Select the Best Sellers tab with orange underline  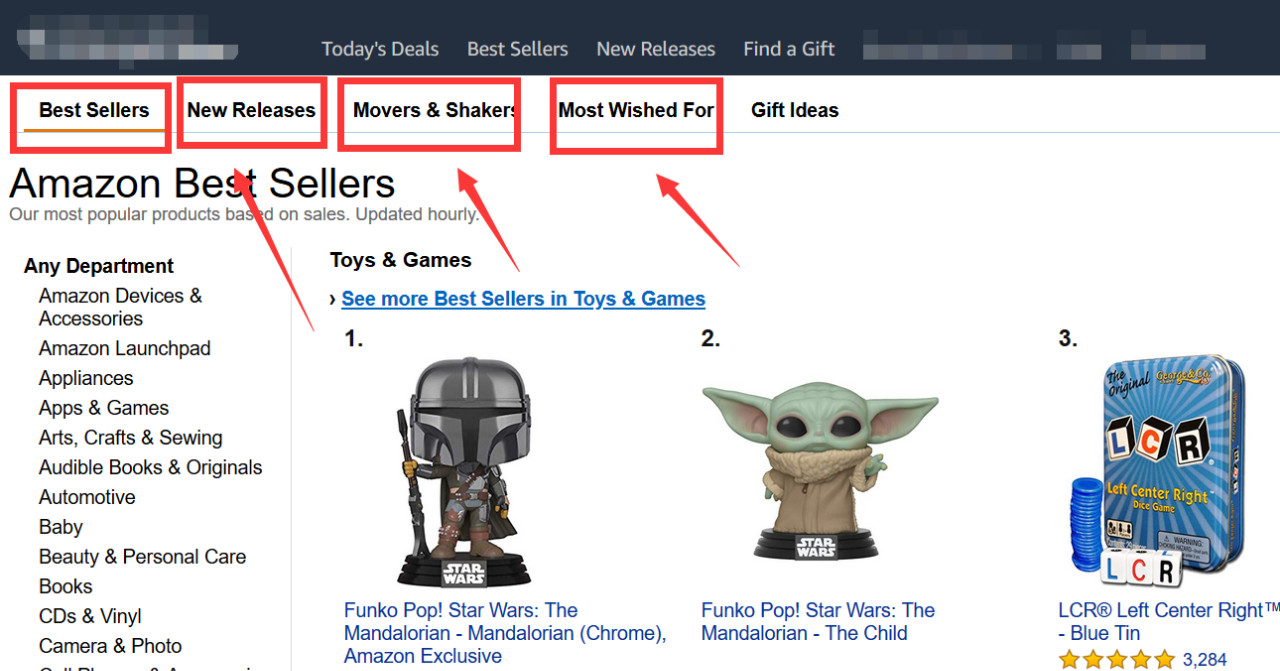(94, 110)
